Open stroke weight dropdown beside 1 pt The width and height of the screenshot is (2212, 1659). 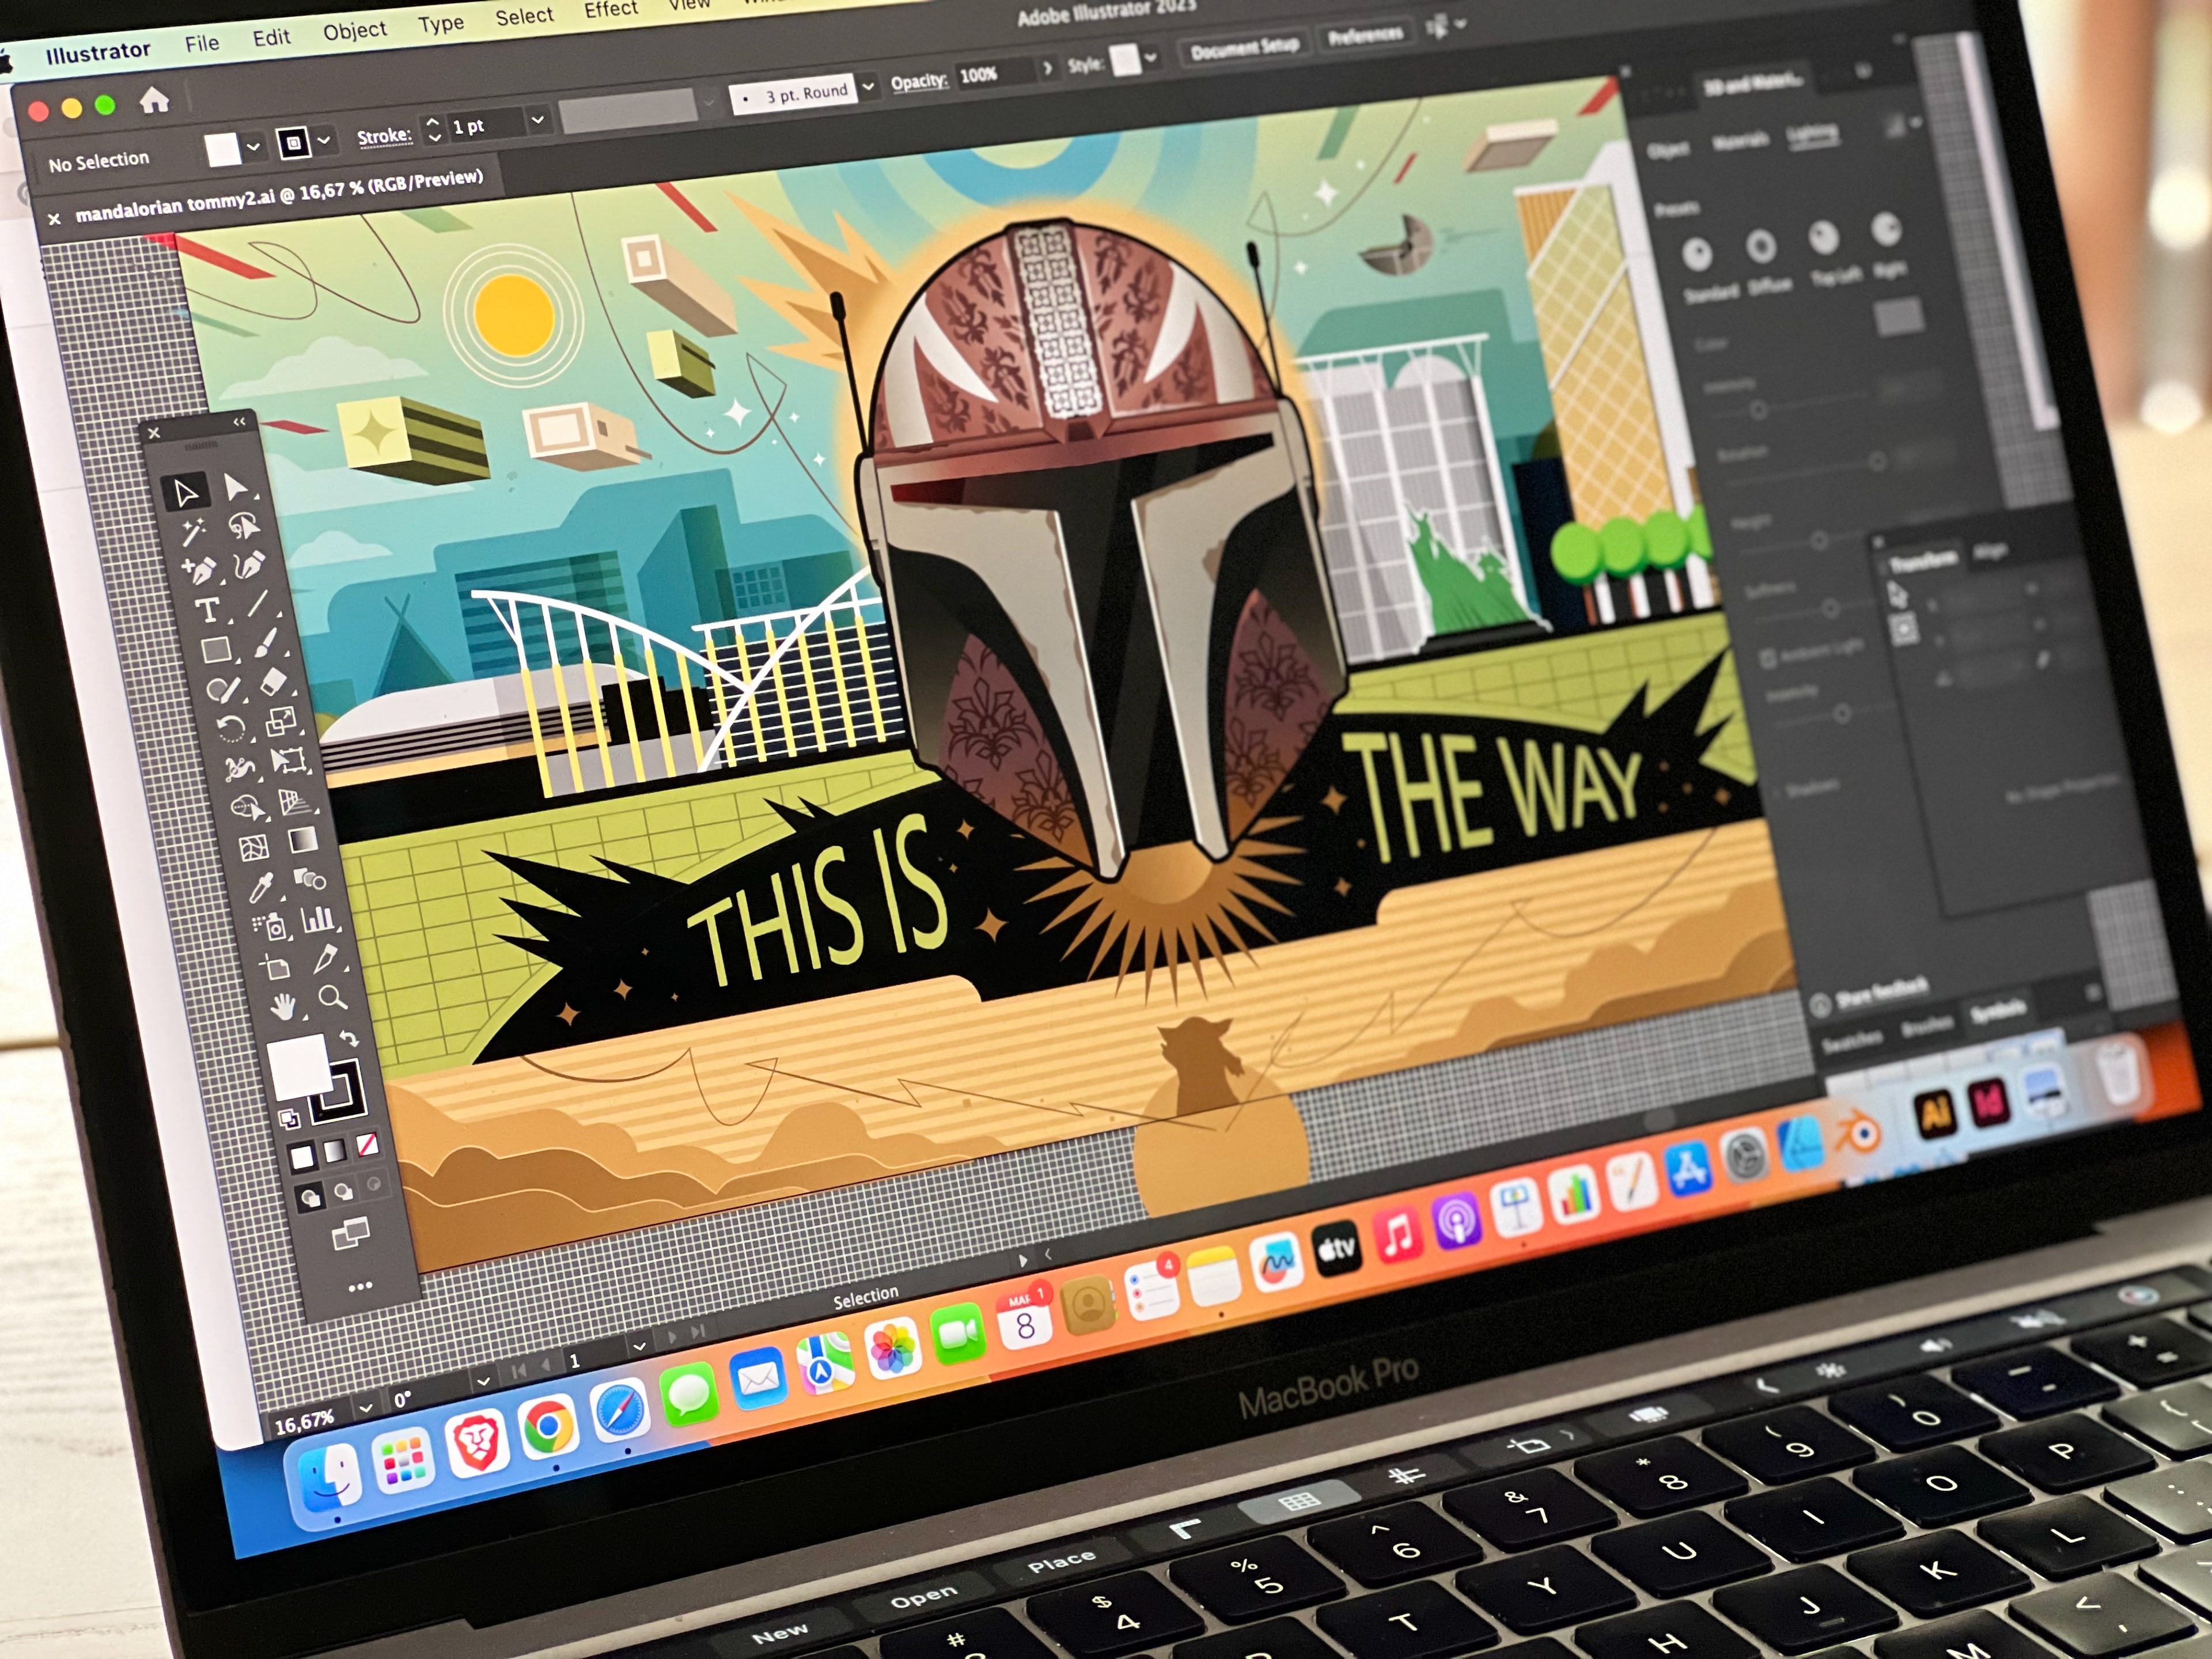point(537,120)
